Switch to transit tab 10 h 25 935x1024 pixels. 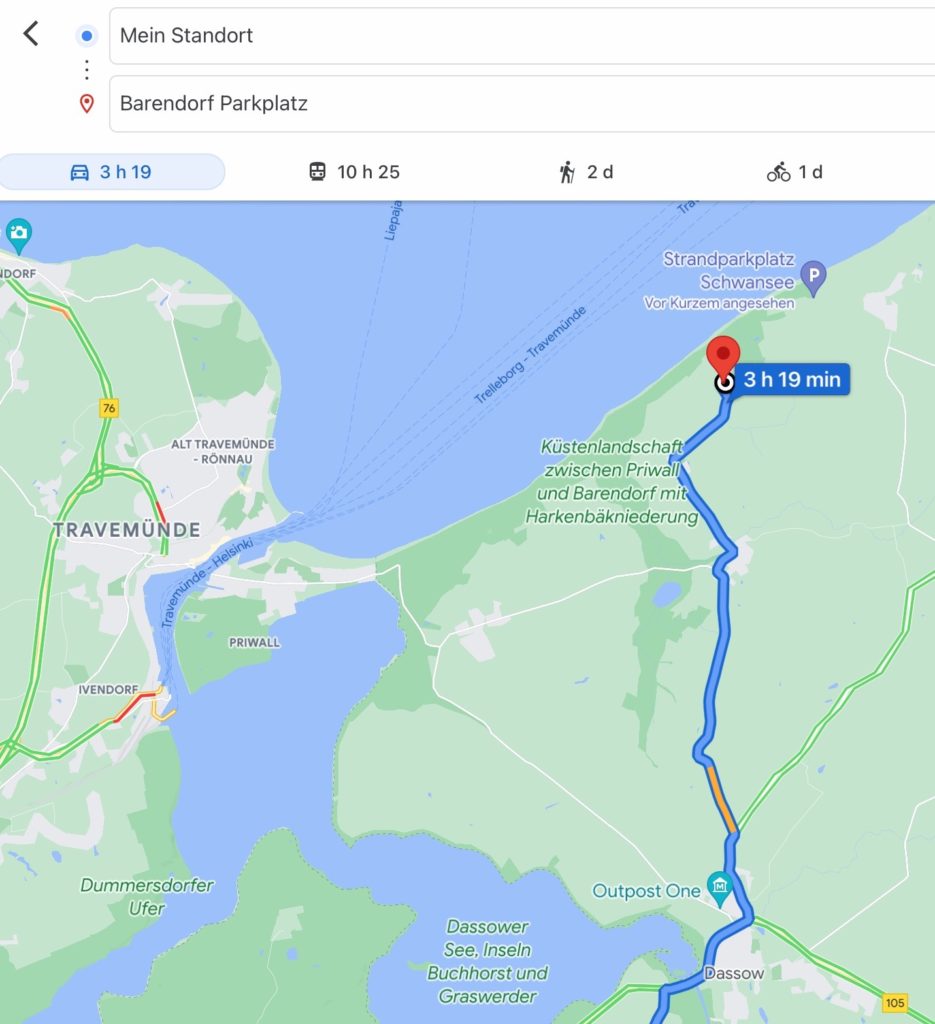click(354, 172)
